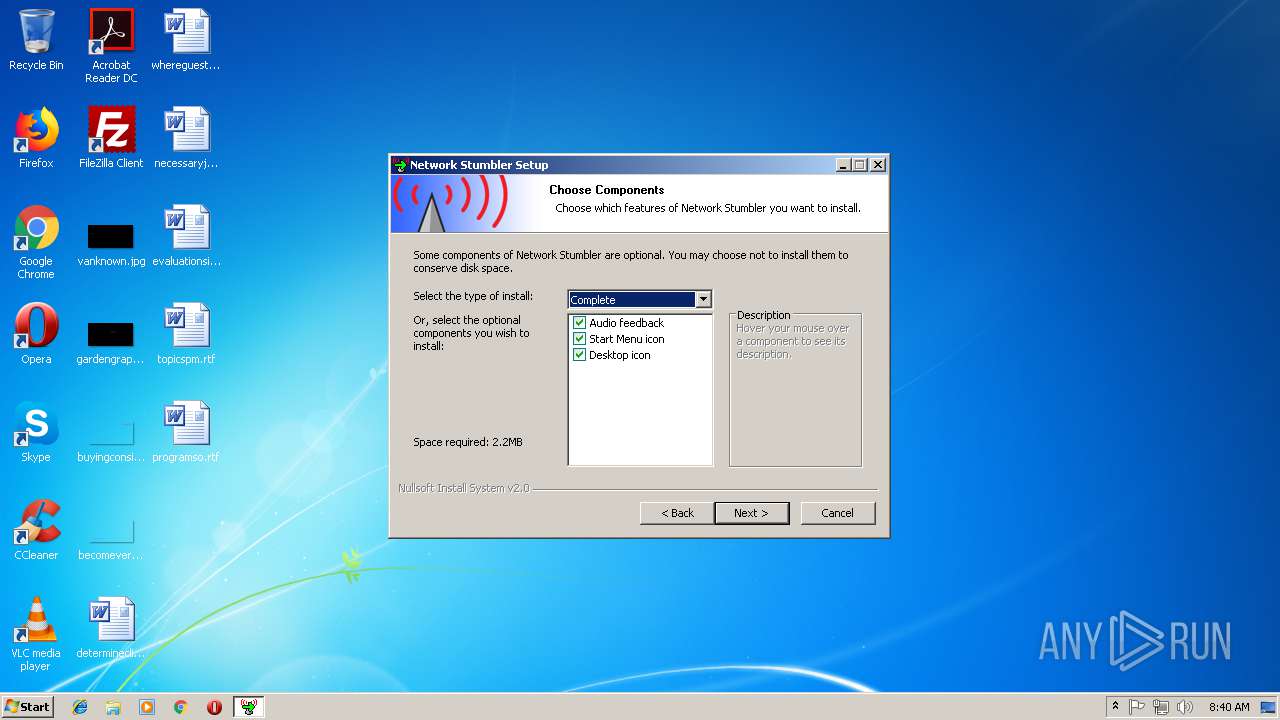Open Firefox desktop shortcut
The image size is (1280, 720).
[36, 138]
